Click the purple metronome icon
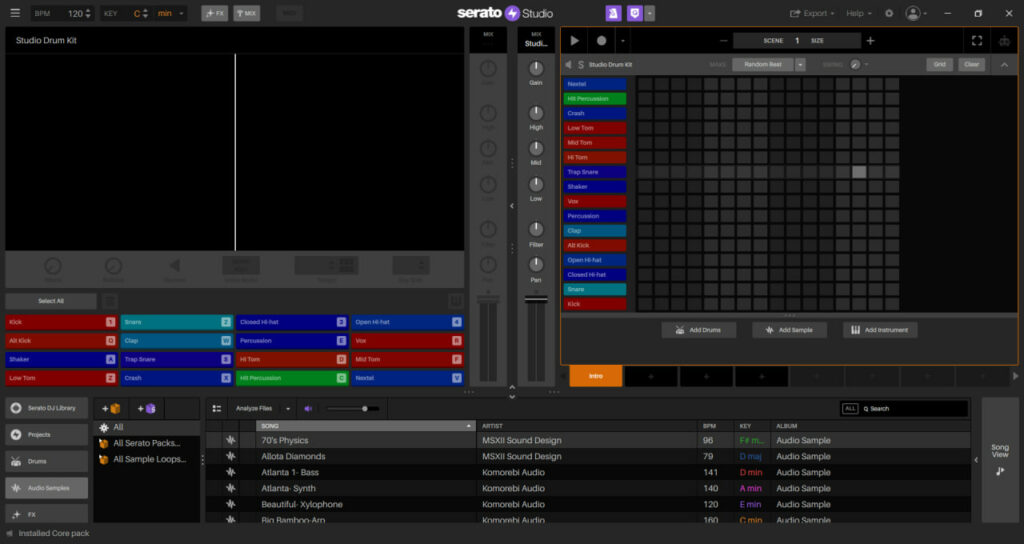1024x544 pixels. [x=613, y=13]
